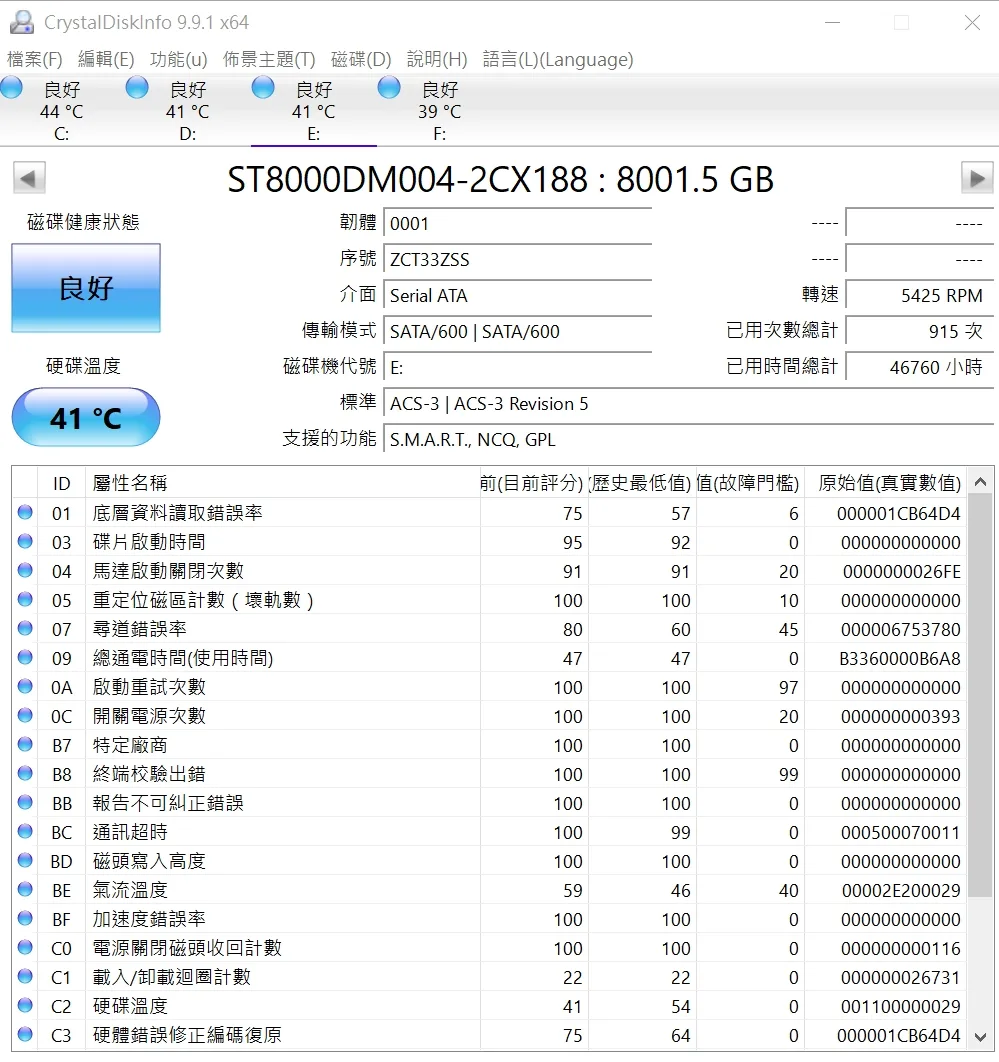This screenshot has height=1062, width=999.
Task: Click the 原始值(真實數值) column header
Action: pyautogui.click(x=886, y=483)
